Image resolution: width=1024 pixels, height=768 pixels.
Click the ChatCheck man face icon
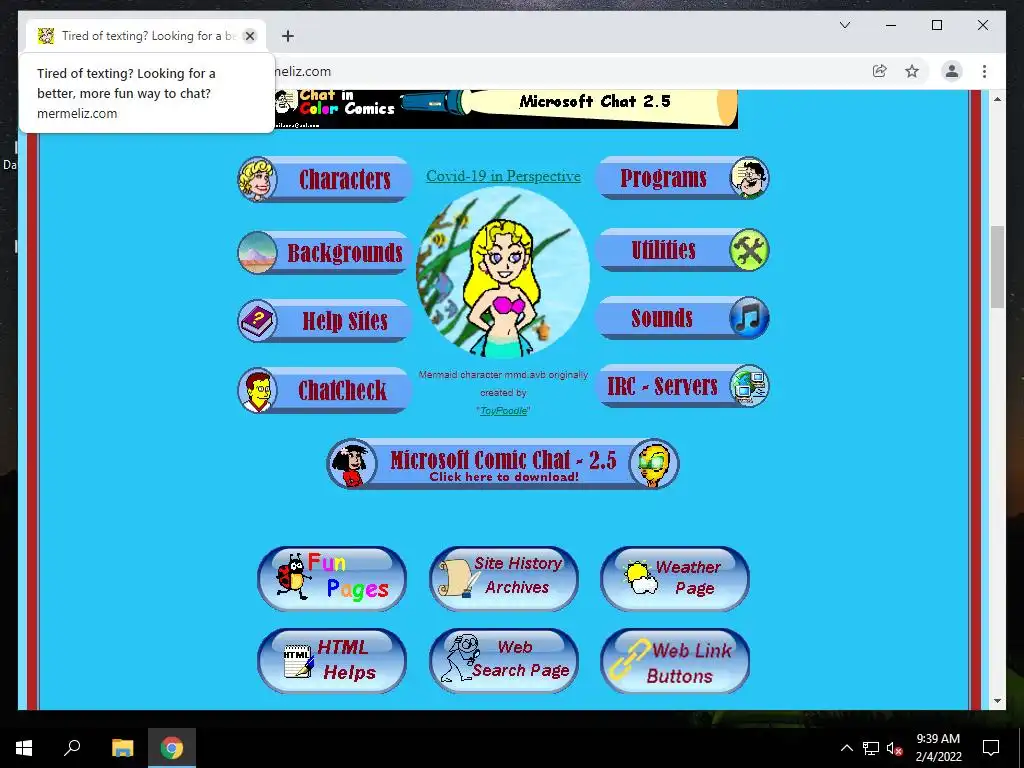(257, 391)
